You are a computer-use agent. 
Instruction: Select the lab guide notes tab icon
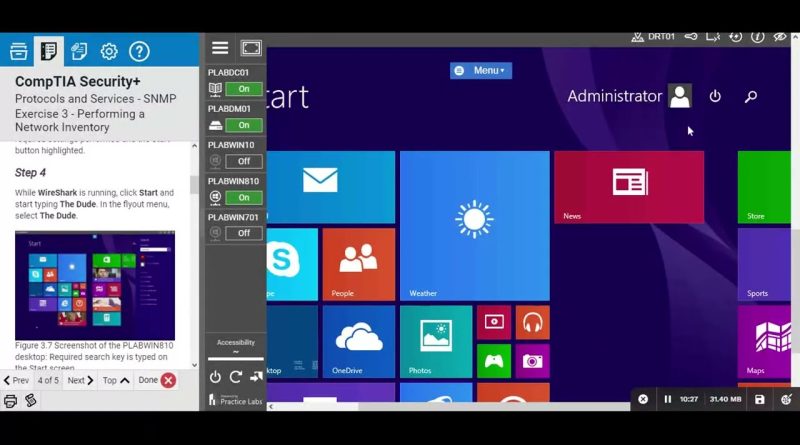coord(48,51)
